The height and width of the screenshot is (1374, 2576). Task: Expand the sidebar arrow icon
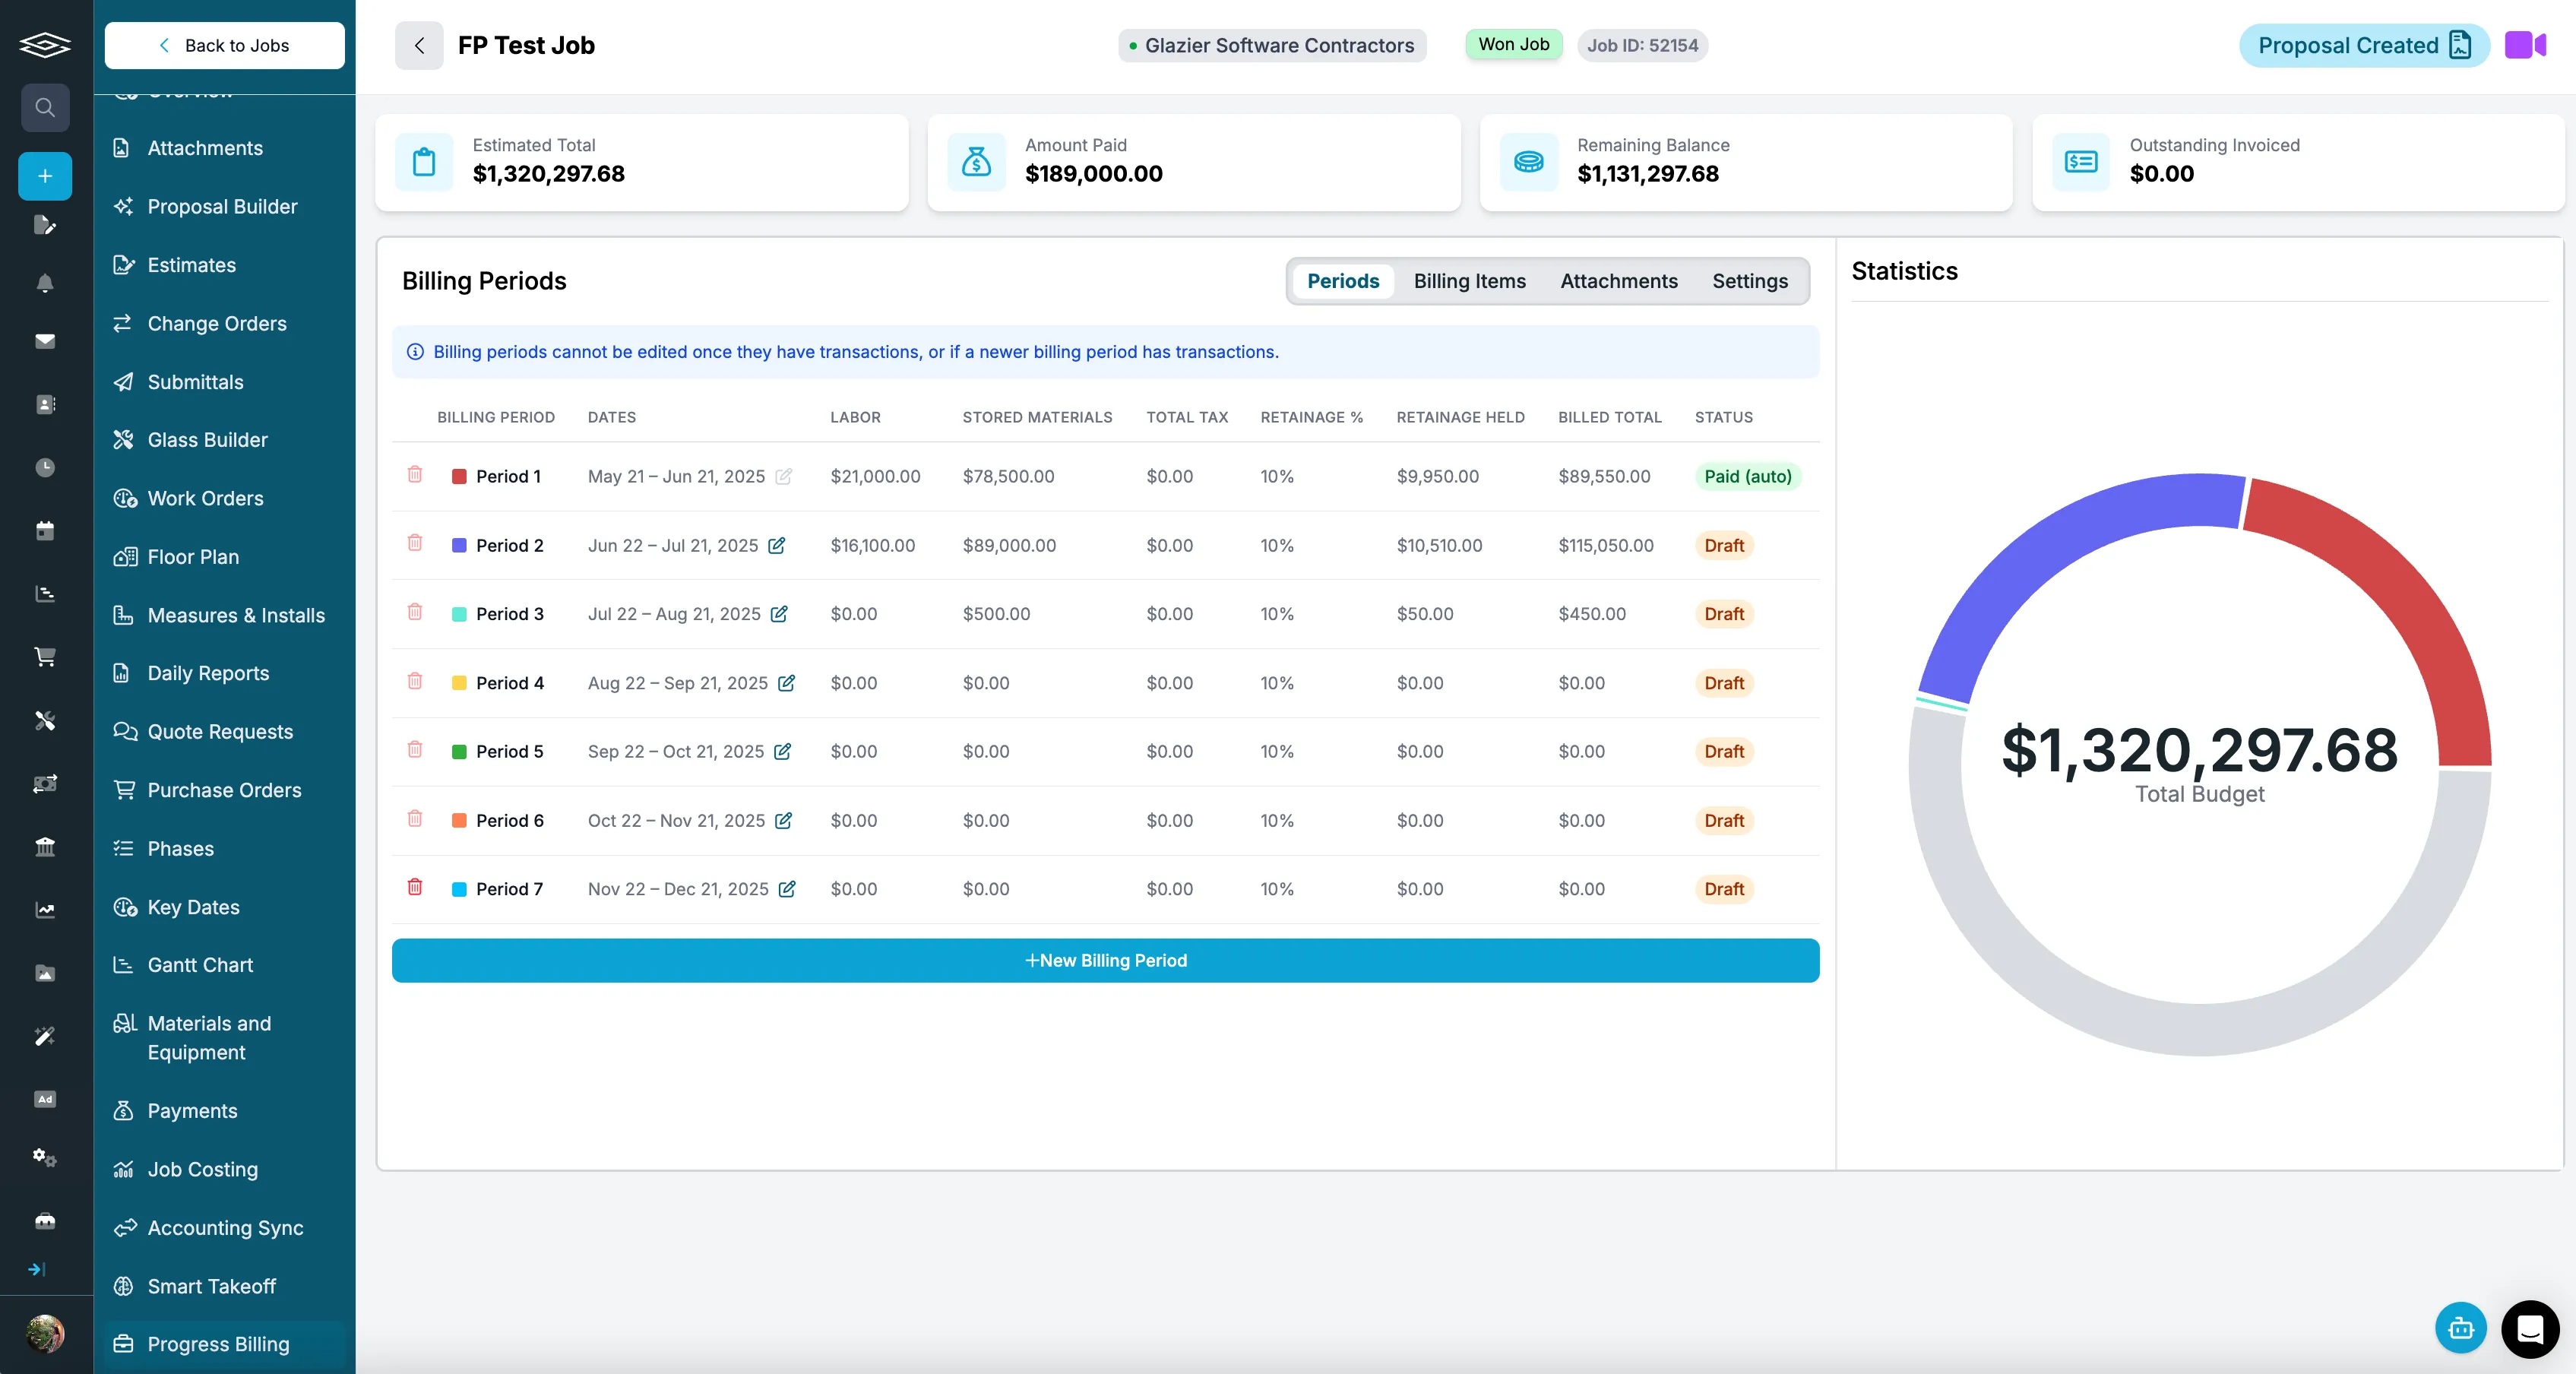tap(37, 1269)
